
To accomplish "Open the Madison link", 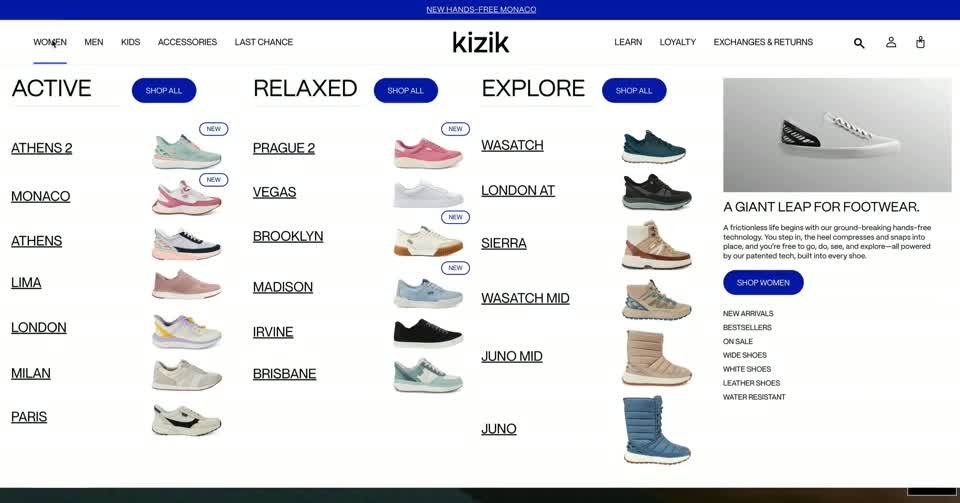I will tap(283, 287).
